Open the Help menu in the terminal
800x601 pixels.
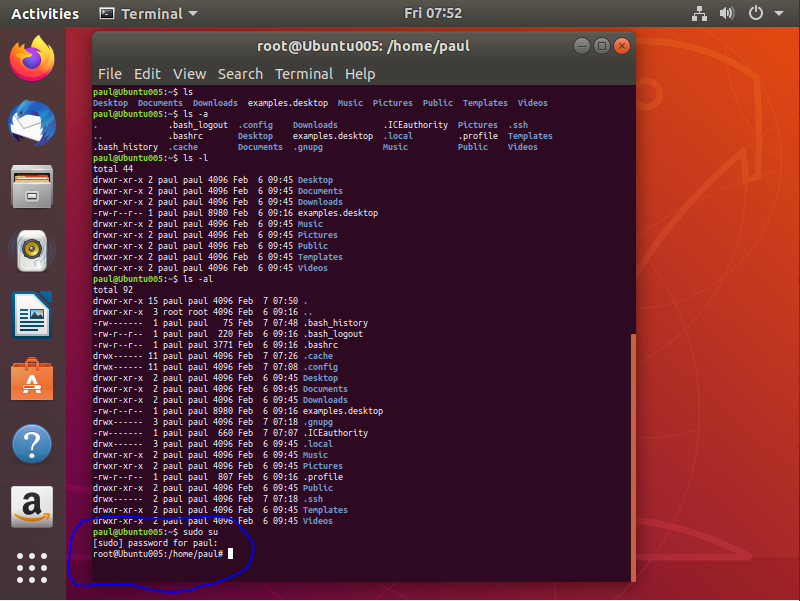pos(360,74)
